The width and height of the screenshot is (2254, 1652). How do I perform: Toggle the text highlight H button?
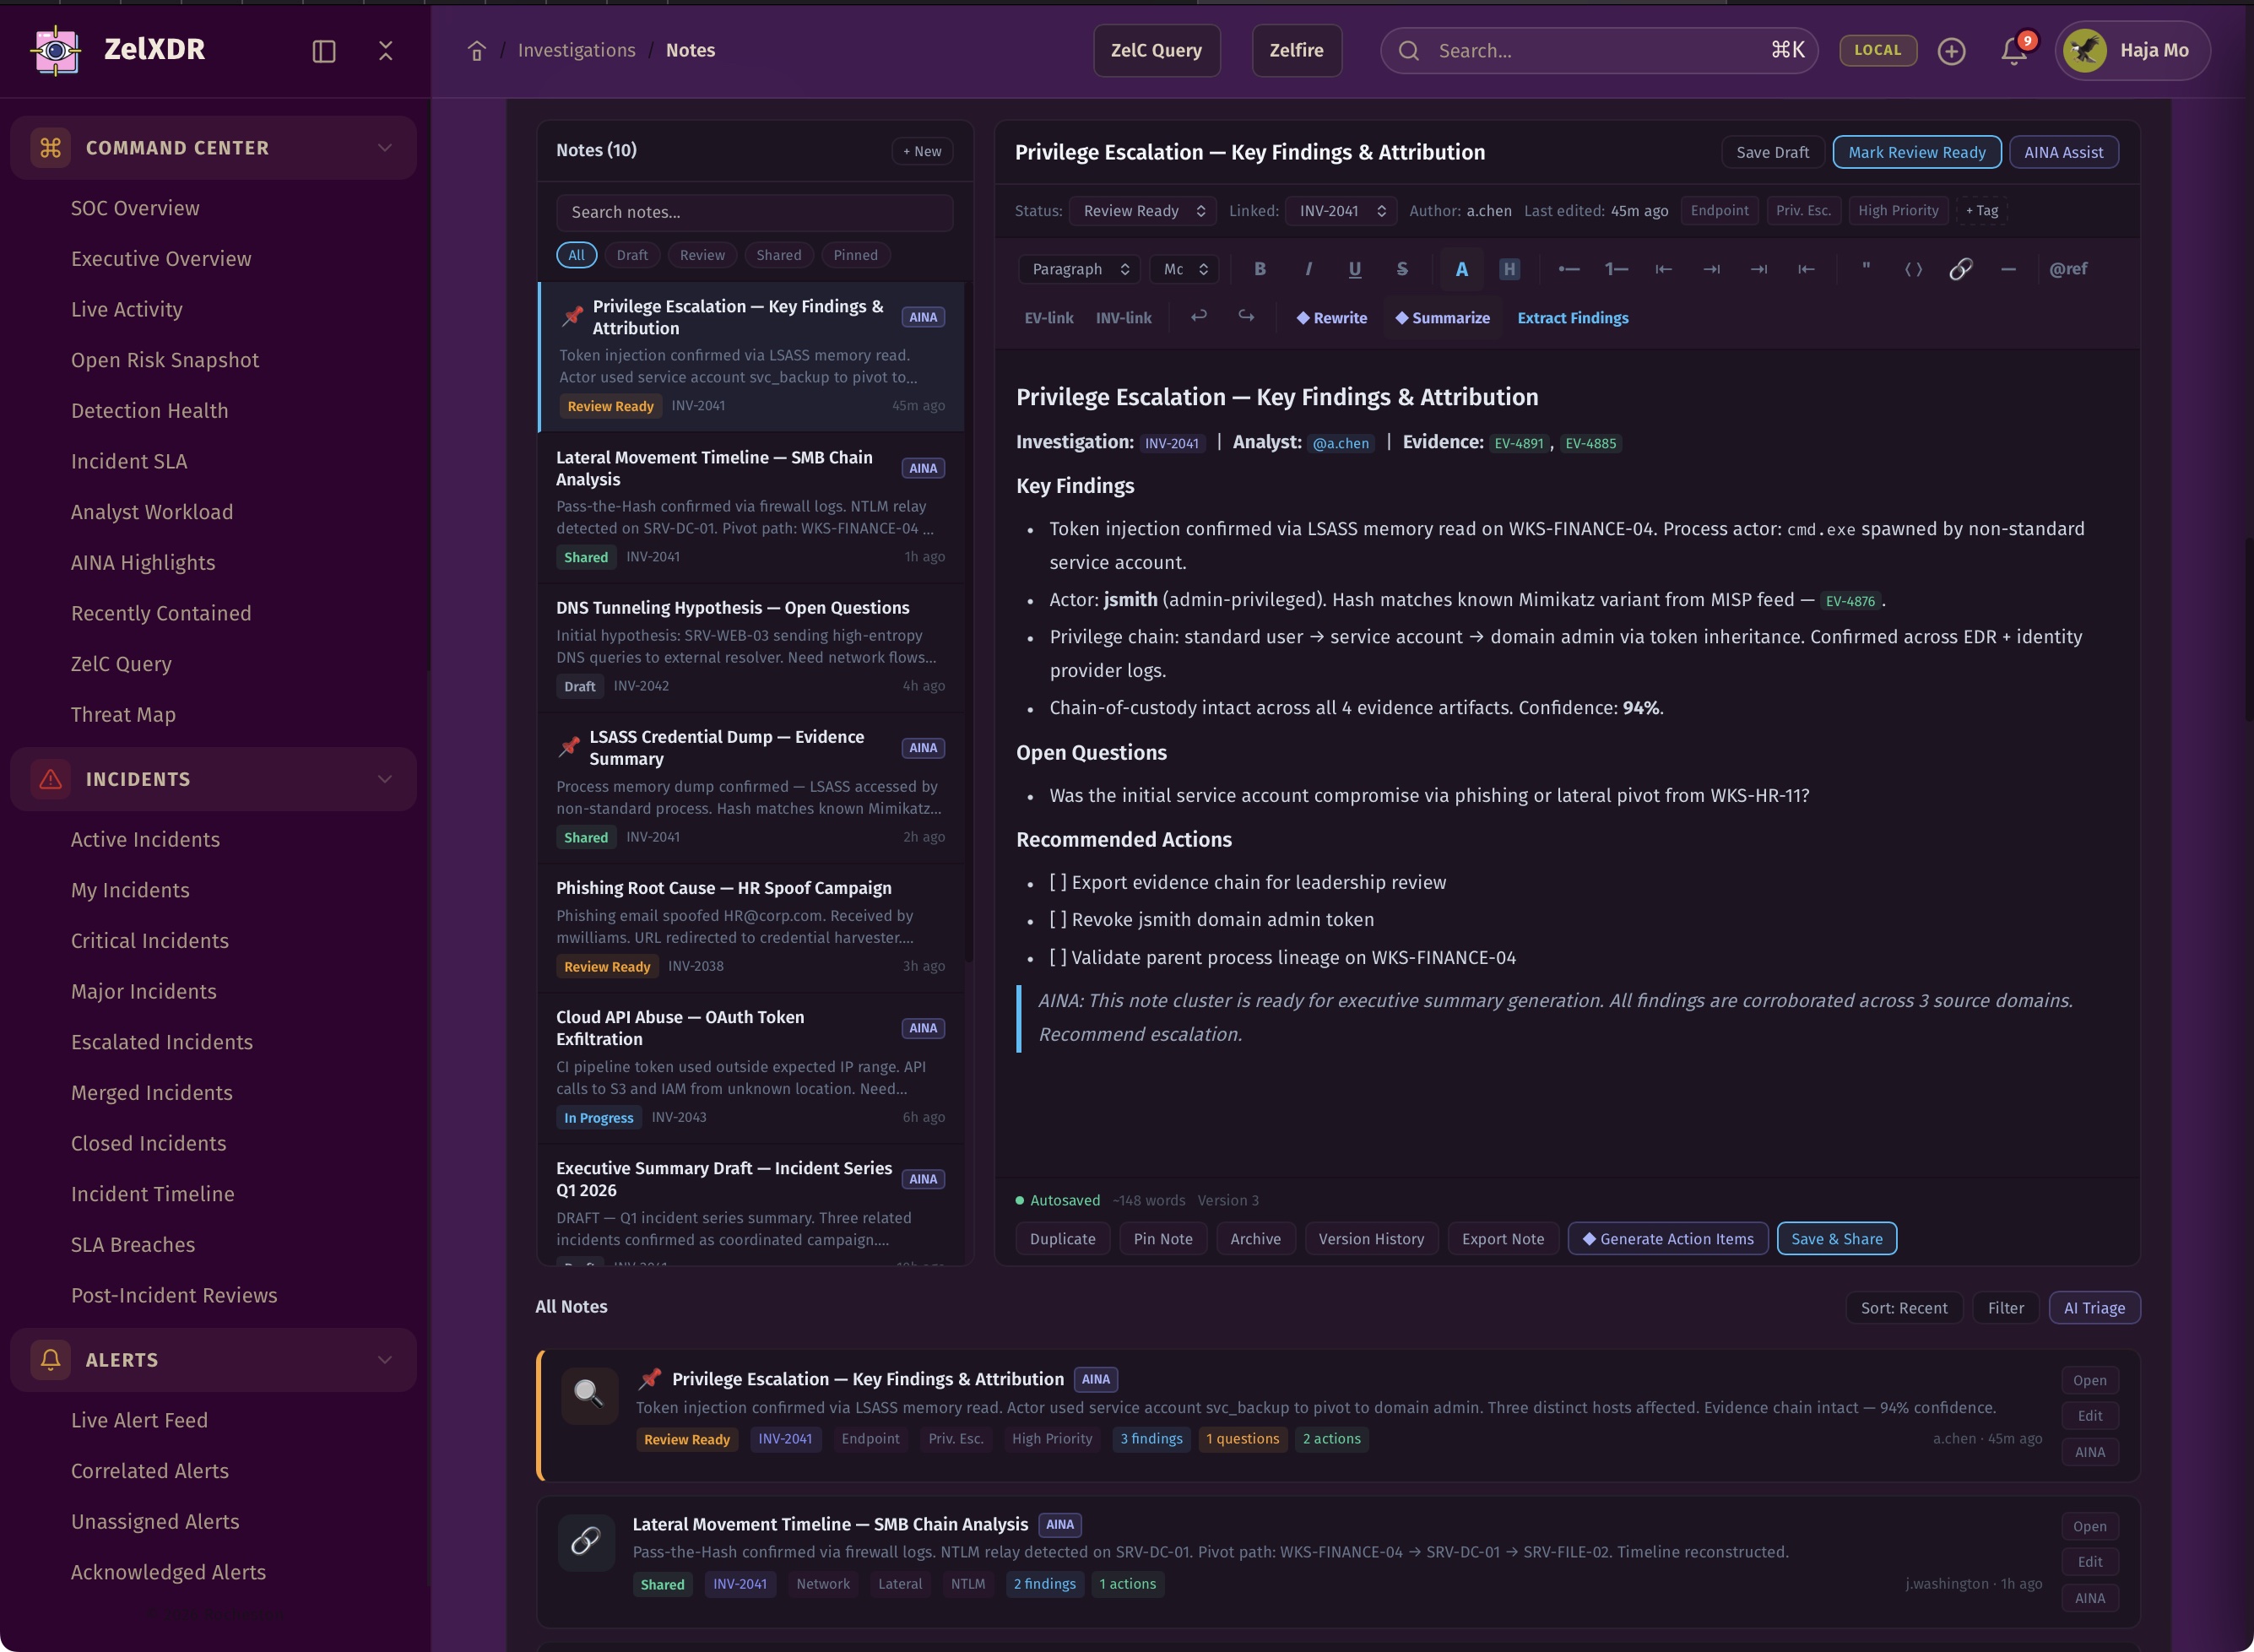click(1509, 269)
